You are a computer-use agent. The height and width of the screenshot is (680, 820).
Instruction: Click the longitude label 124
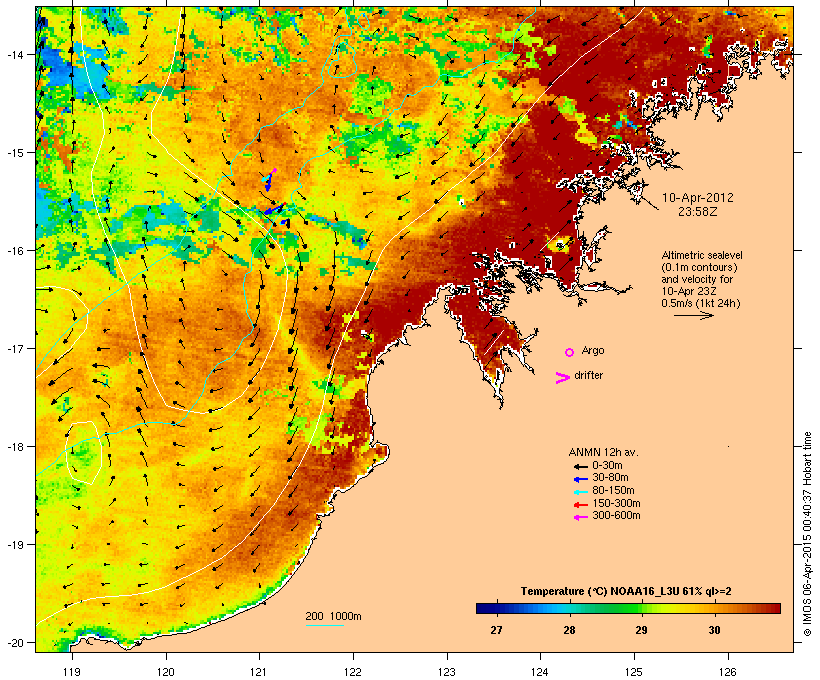541,672
